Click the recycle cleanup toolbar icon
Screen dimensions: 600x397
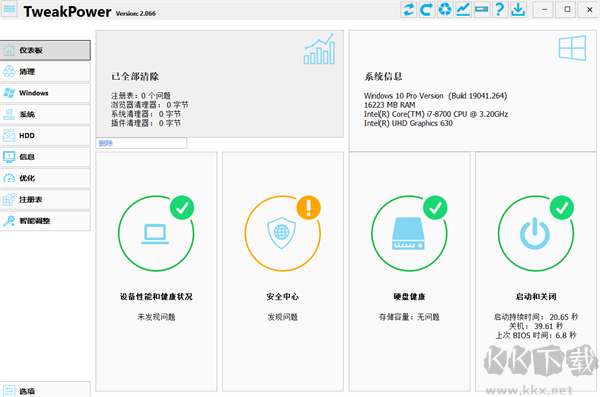pos(445,9)
